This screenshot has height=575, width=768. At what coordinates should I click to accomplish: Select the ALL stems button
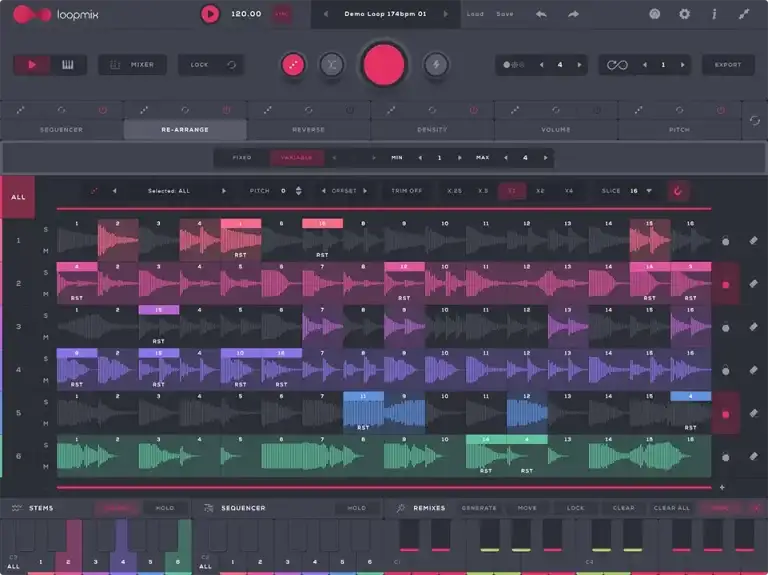(x=18, y=197)
